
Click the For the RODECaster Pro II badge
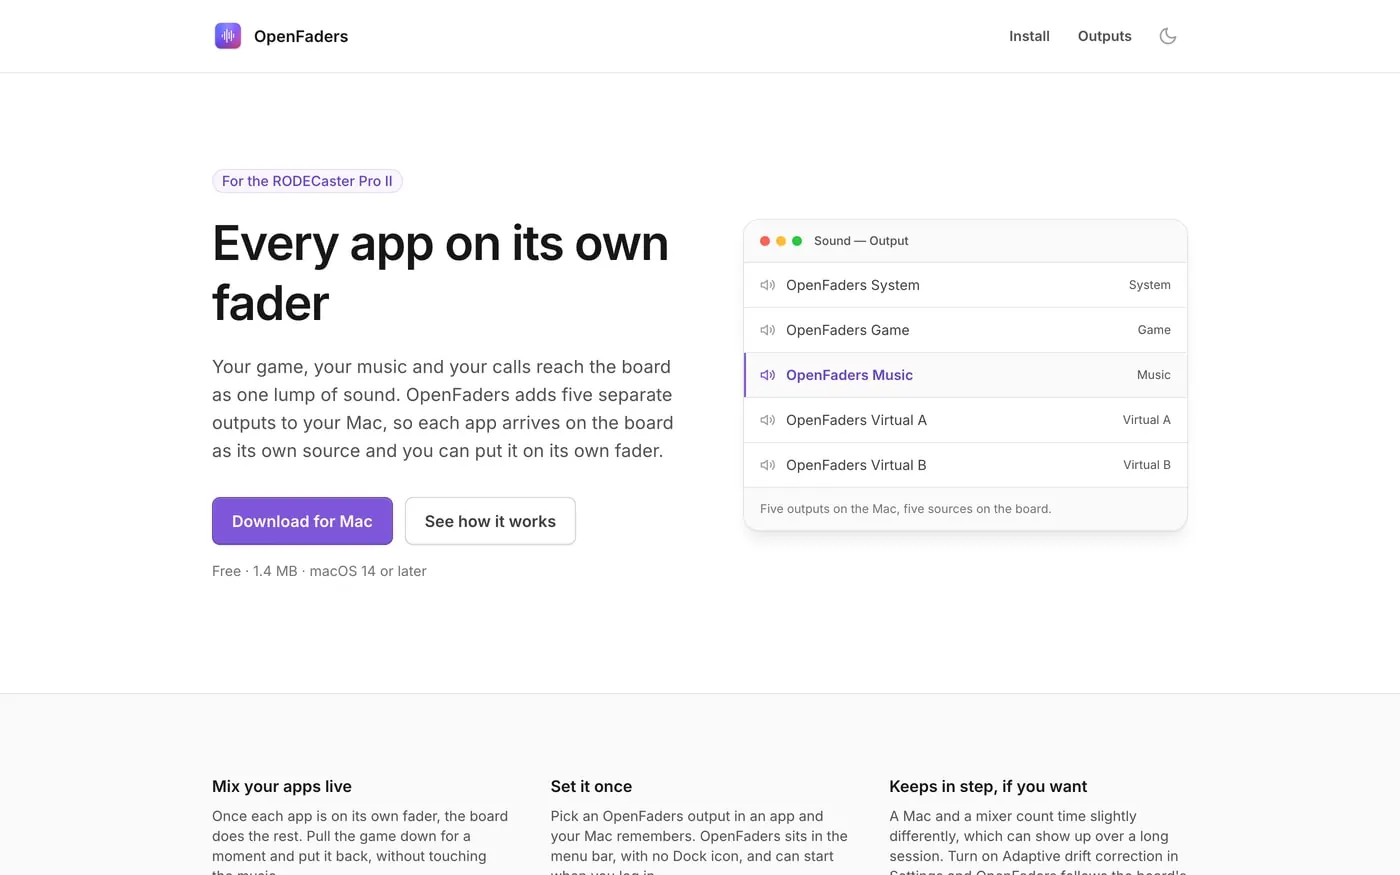(307, 181)
